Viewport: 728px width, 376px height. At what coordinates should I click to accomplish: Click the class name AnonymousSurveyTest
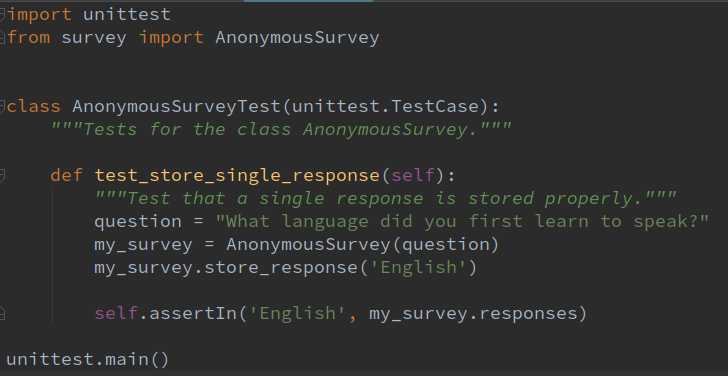(x=176, y=107)
